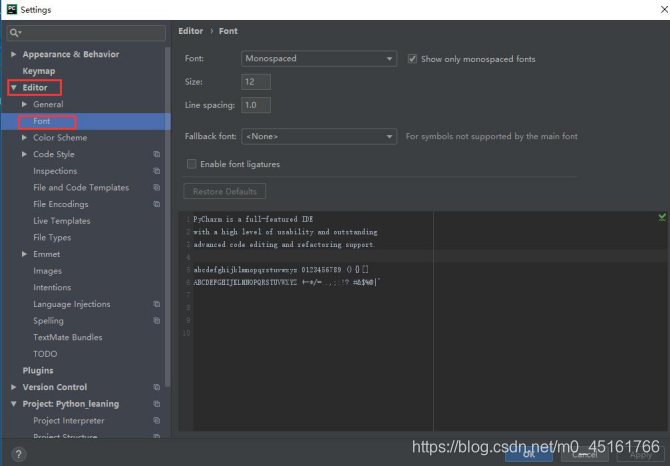Open Language Injections settings

(x=72, y=304)
